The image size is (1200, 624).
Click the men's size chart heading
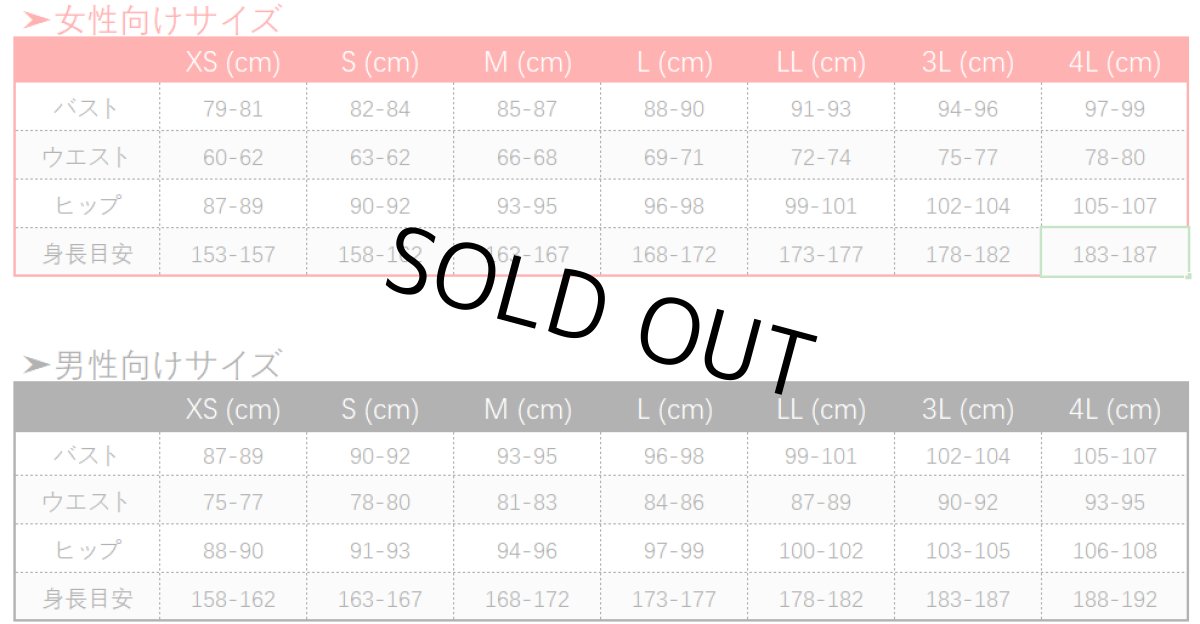[152, 365]
